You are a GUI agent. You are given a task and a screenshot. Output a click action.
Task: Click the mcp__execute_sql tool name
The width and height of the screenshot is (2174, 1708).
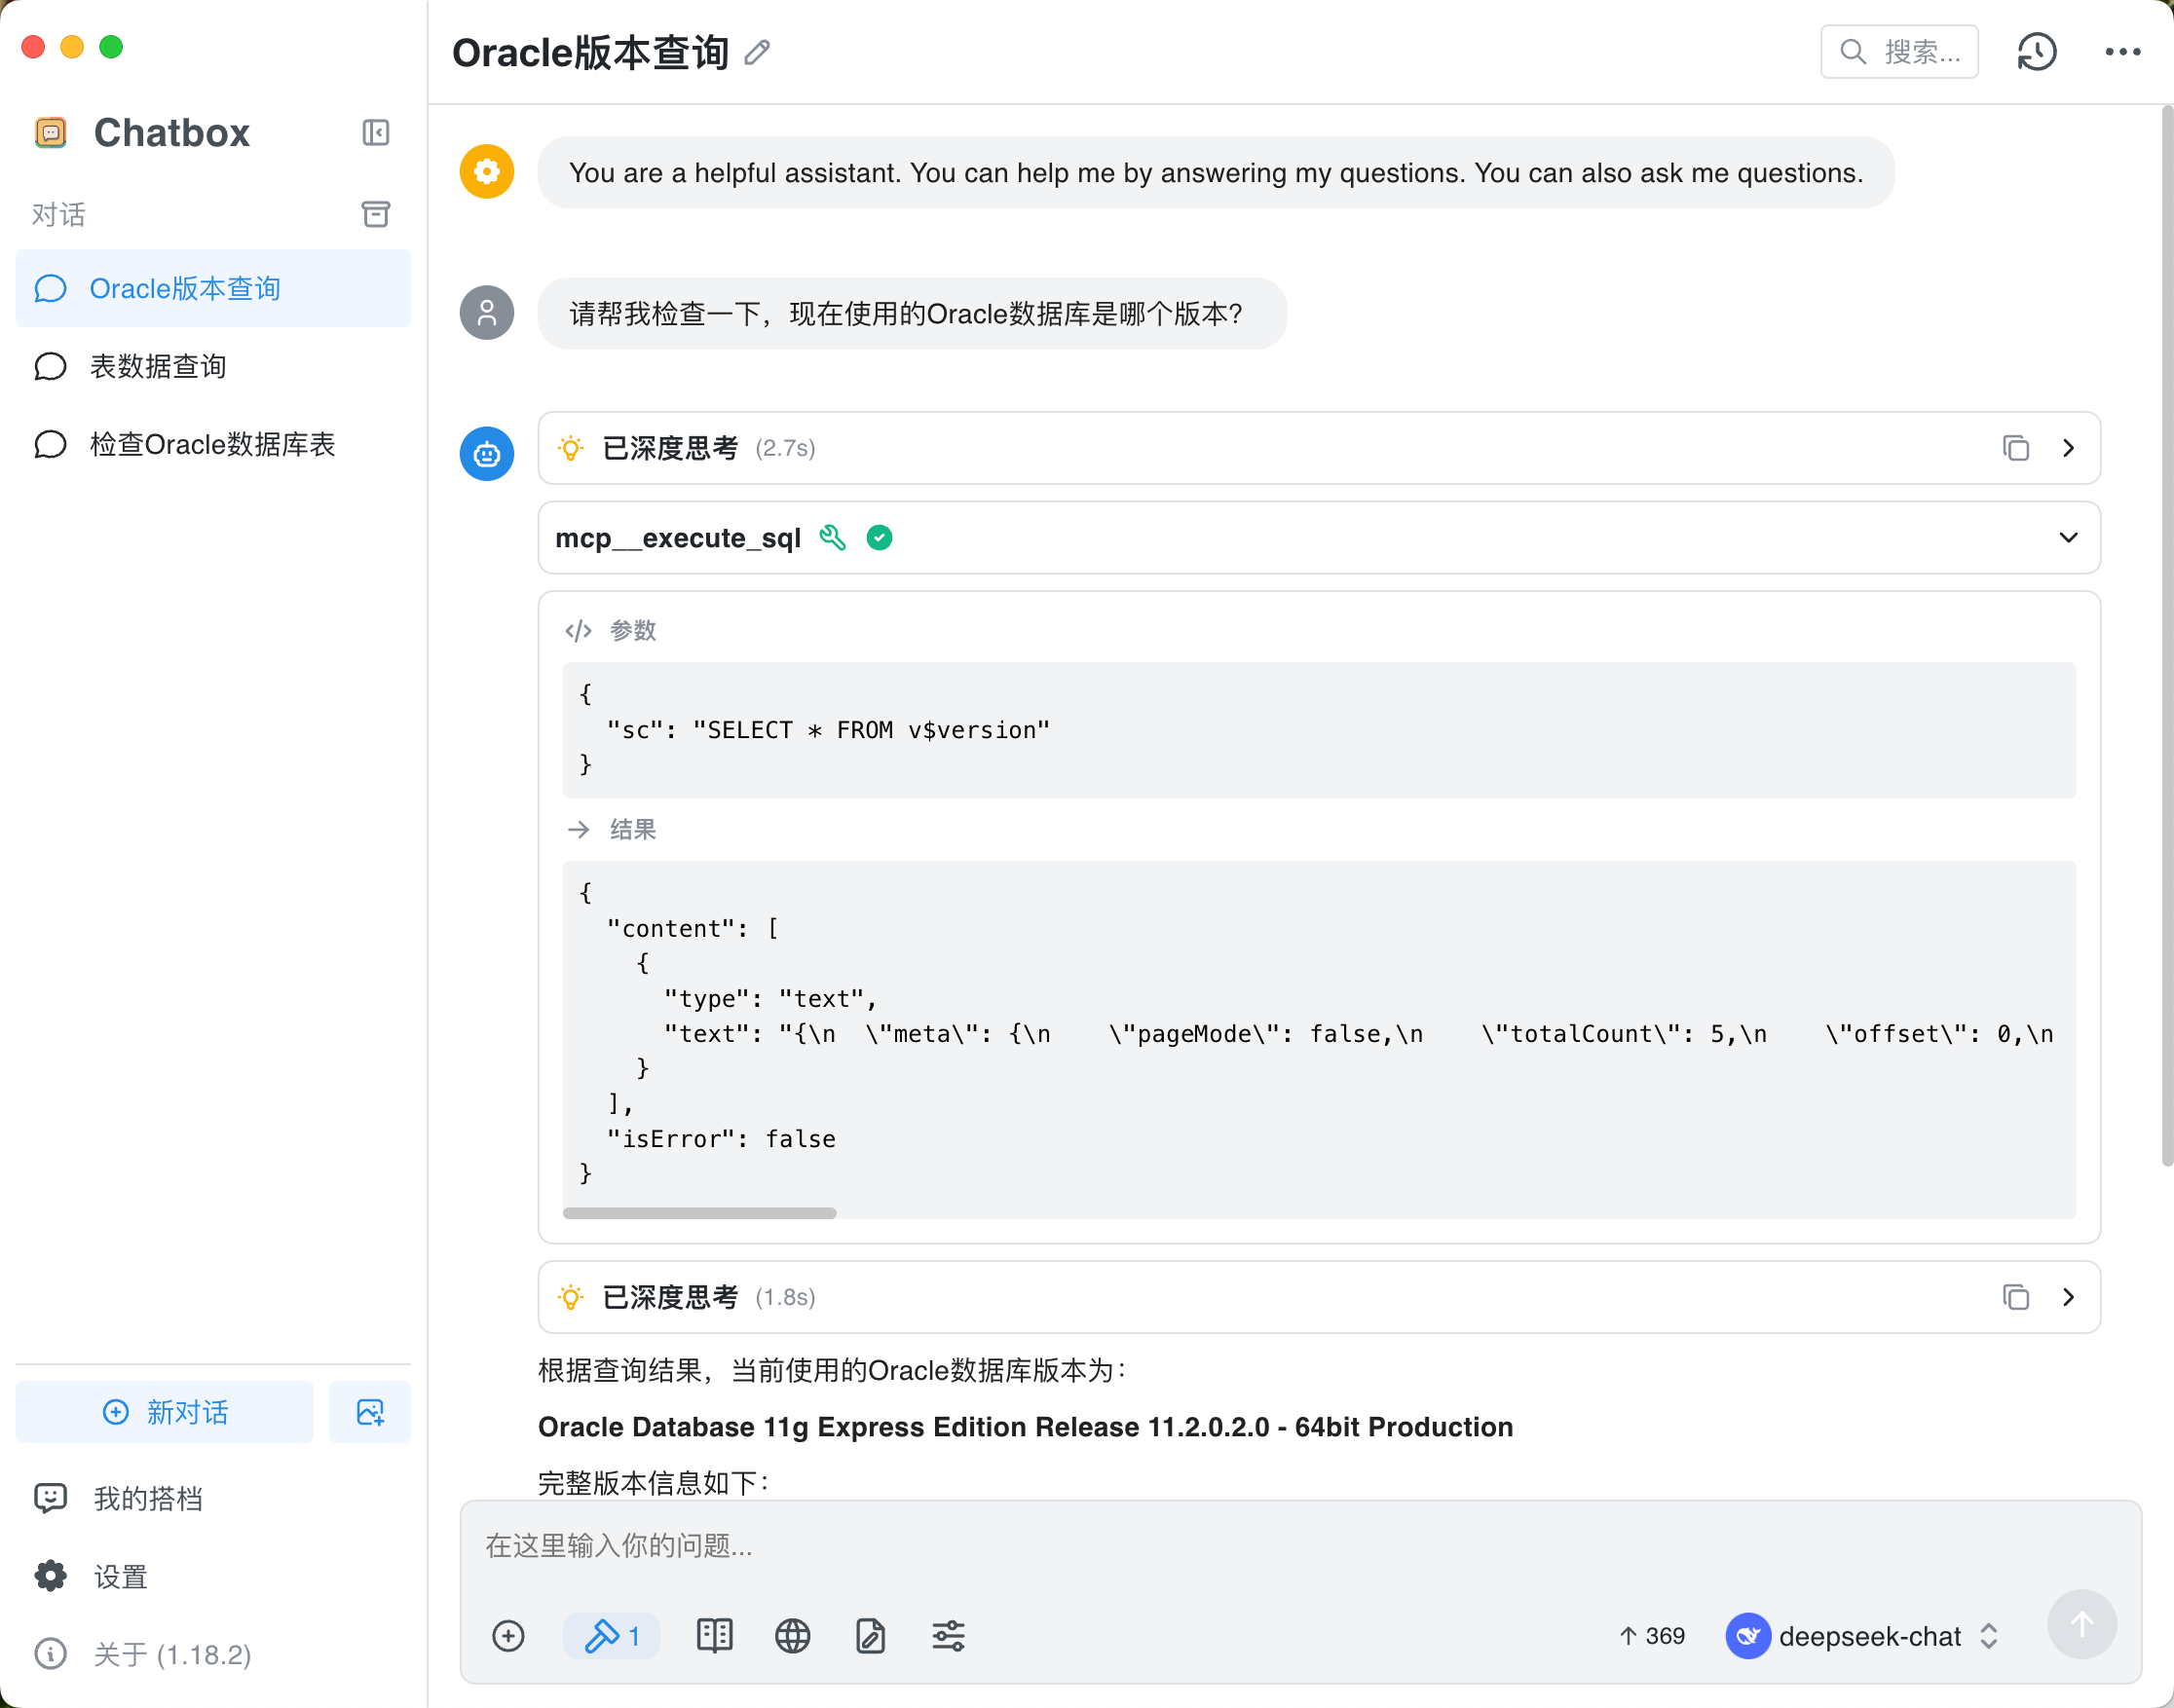tap(678, 538)
